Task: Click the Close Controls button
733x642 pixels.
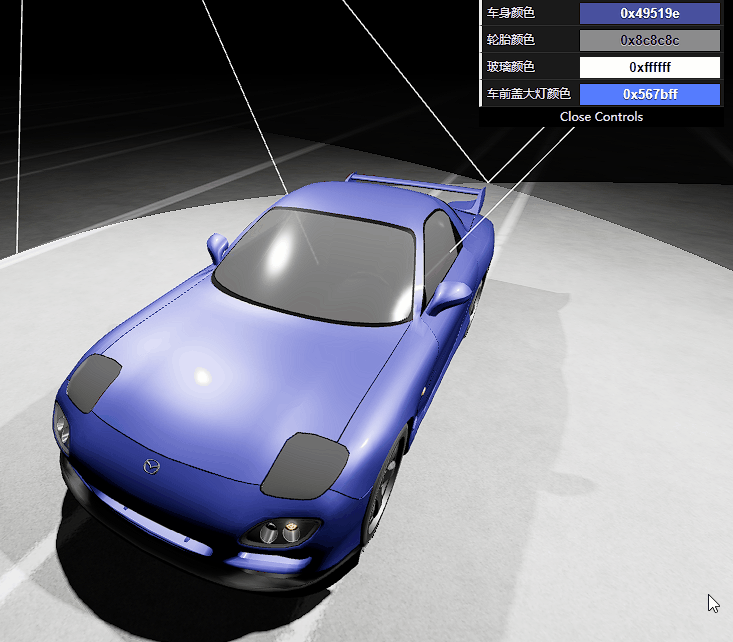Action: (x=601, y=117)
